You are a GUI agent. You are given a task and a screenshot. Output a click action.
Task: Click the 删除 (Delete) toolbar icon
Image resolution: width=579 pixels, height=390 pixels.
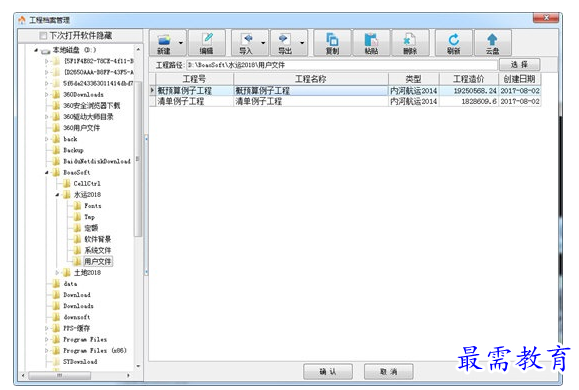[x=410, y=43]
